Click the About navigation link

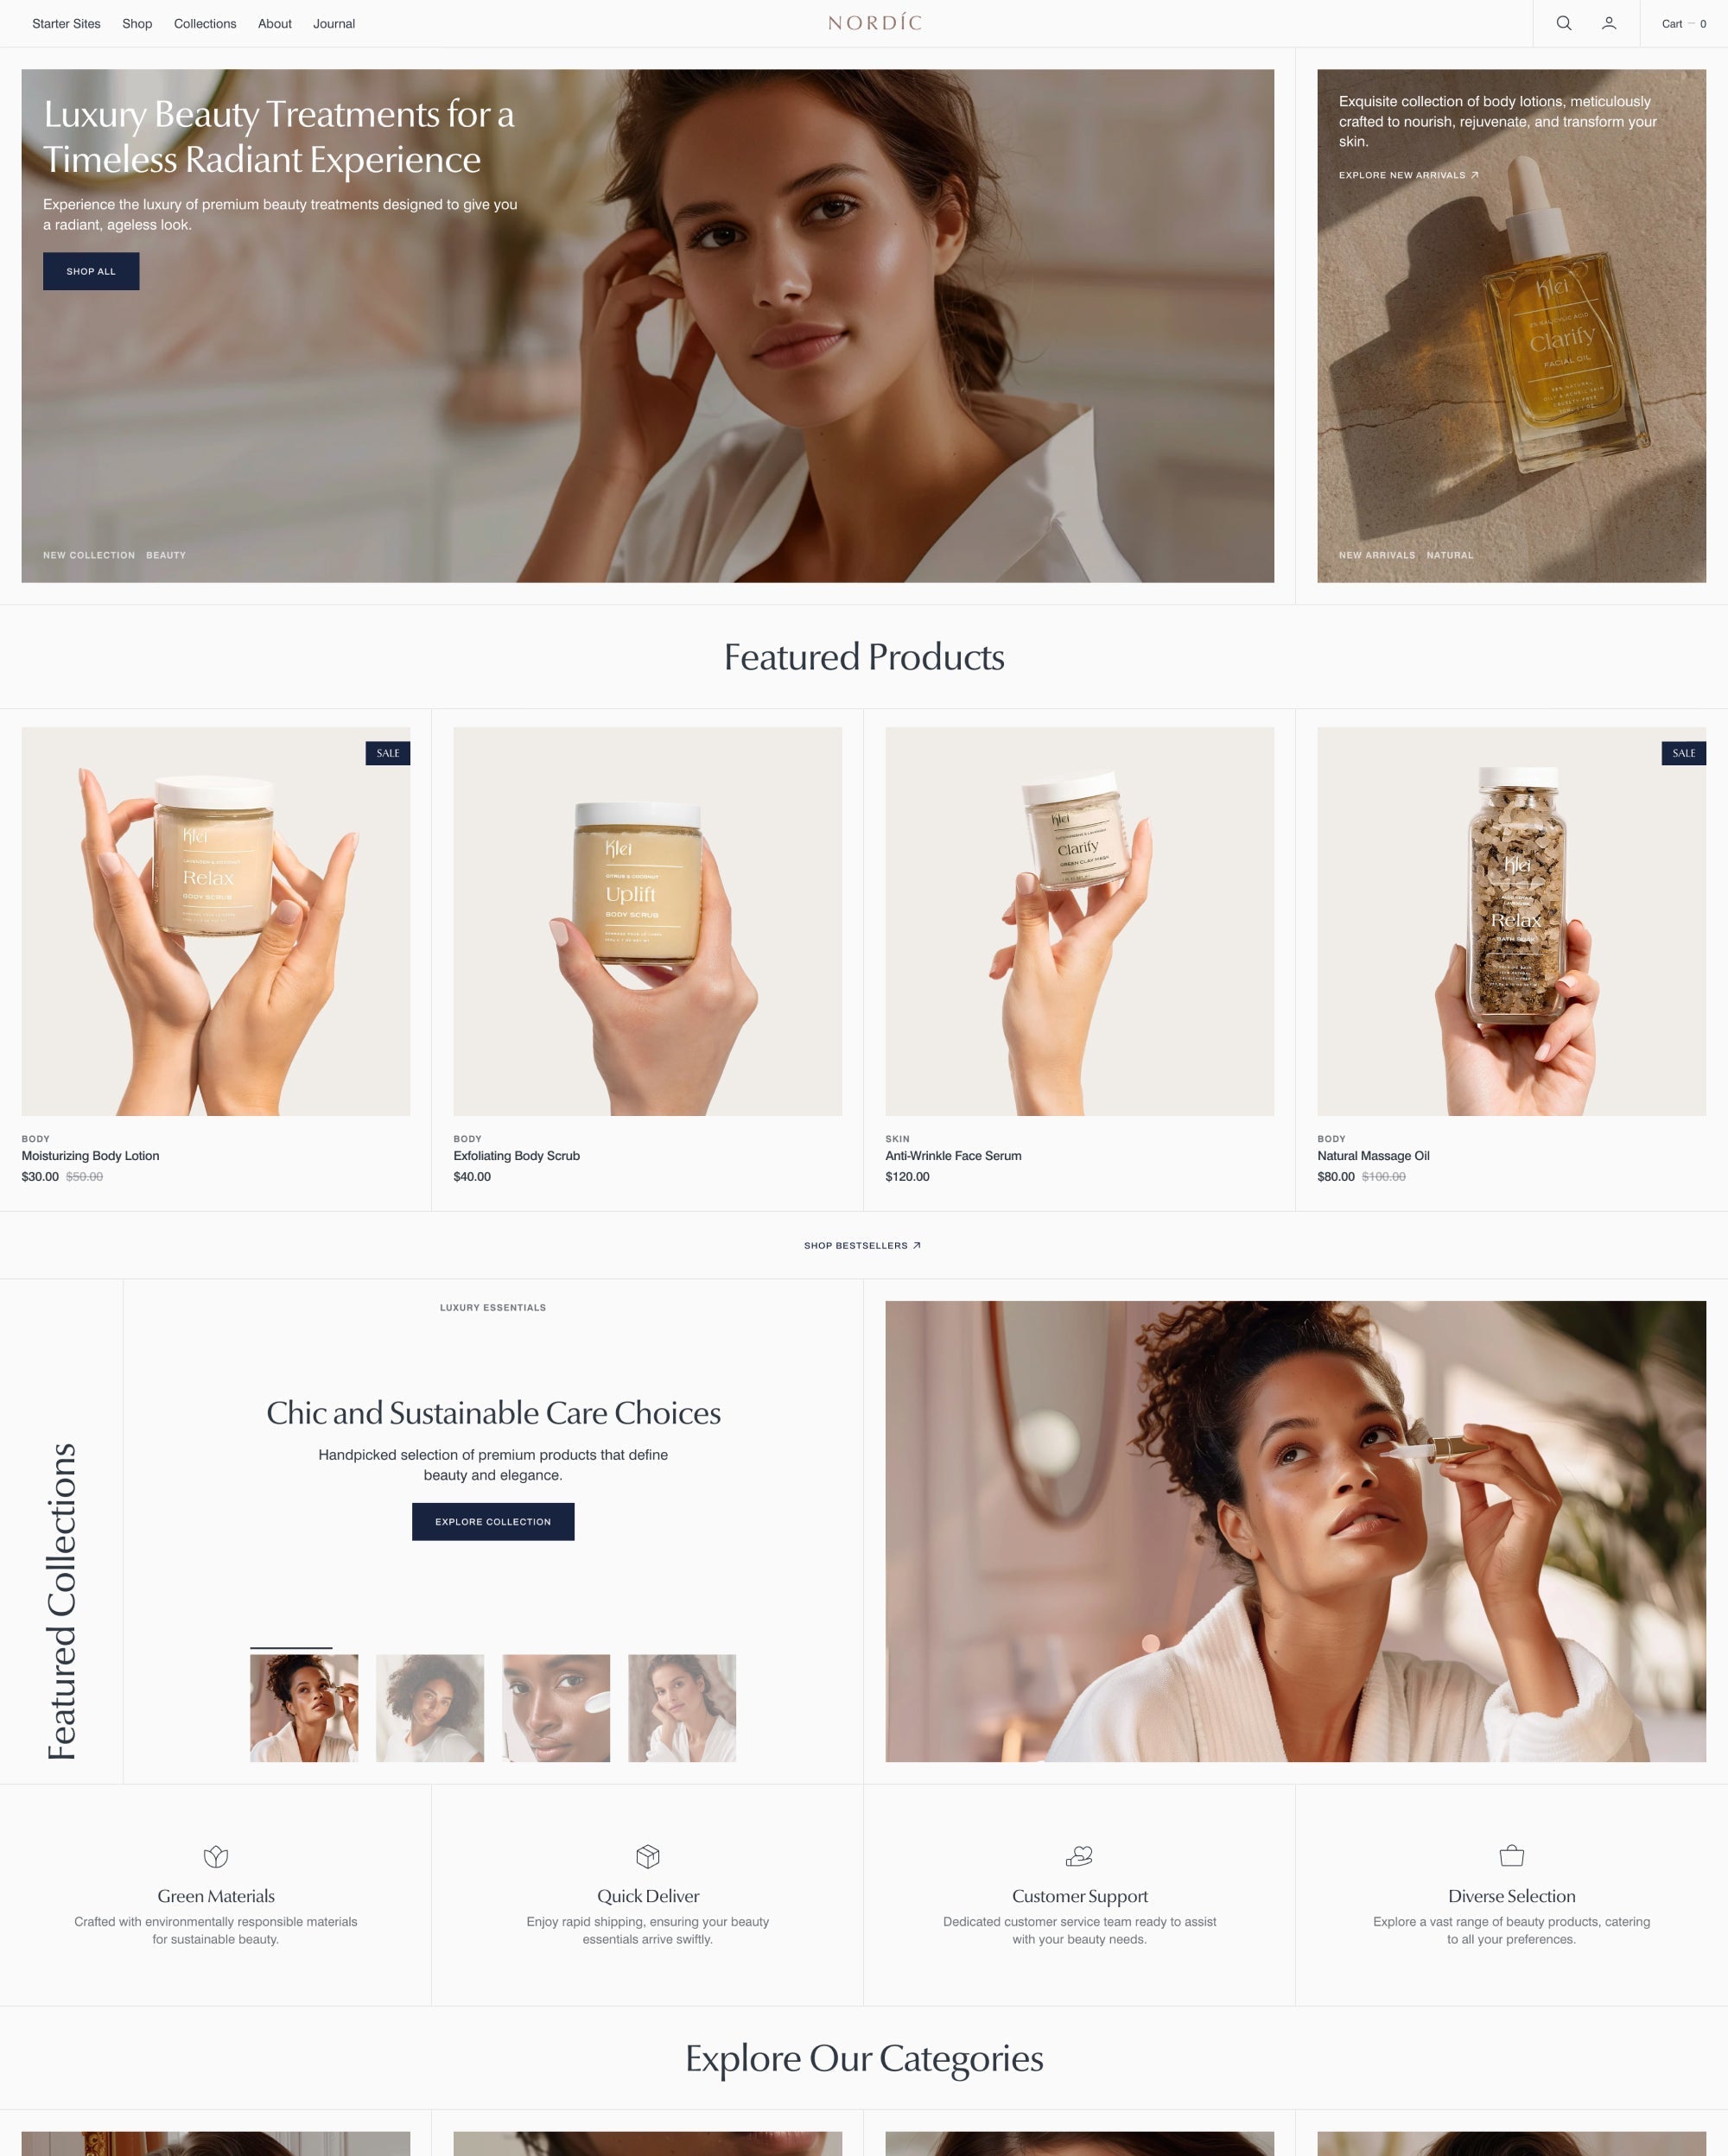[275, 23]
